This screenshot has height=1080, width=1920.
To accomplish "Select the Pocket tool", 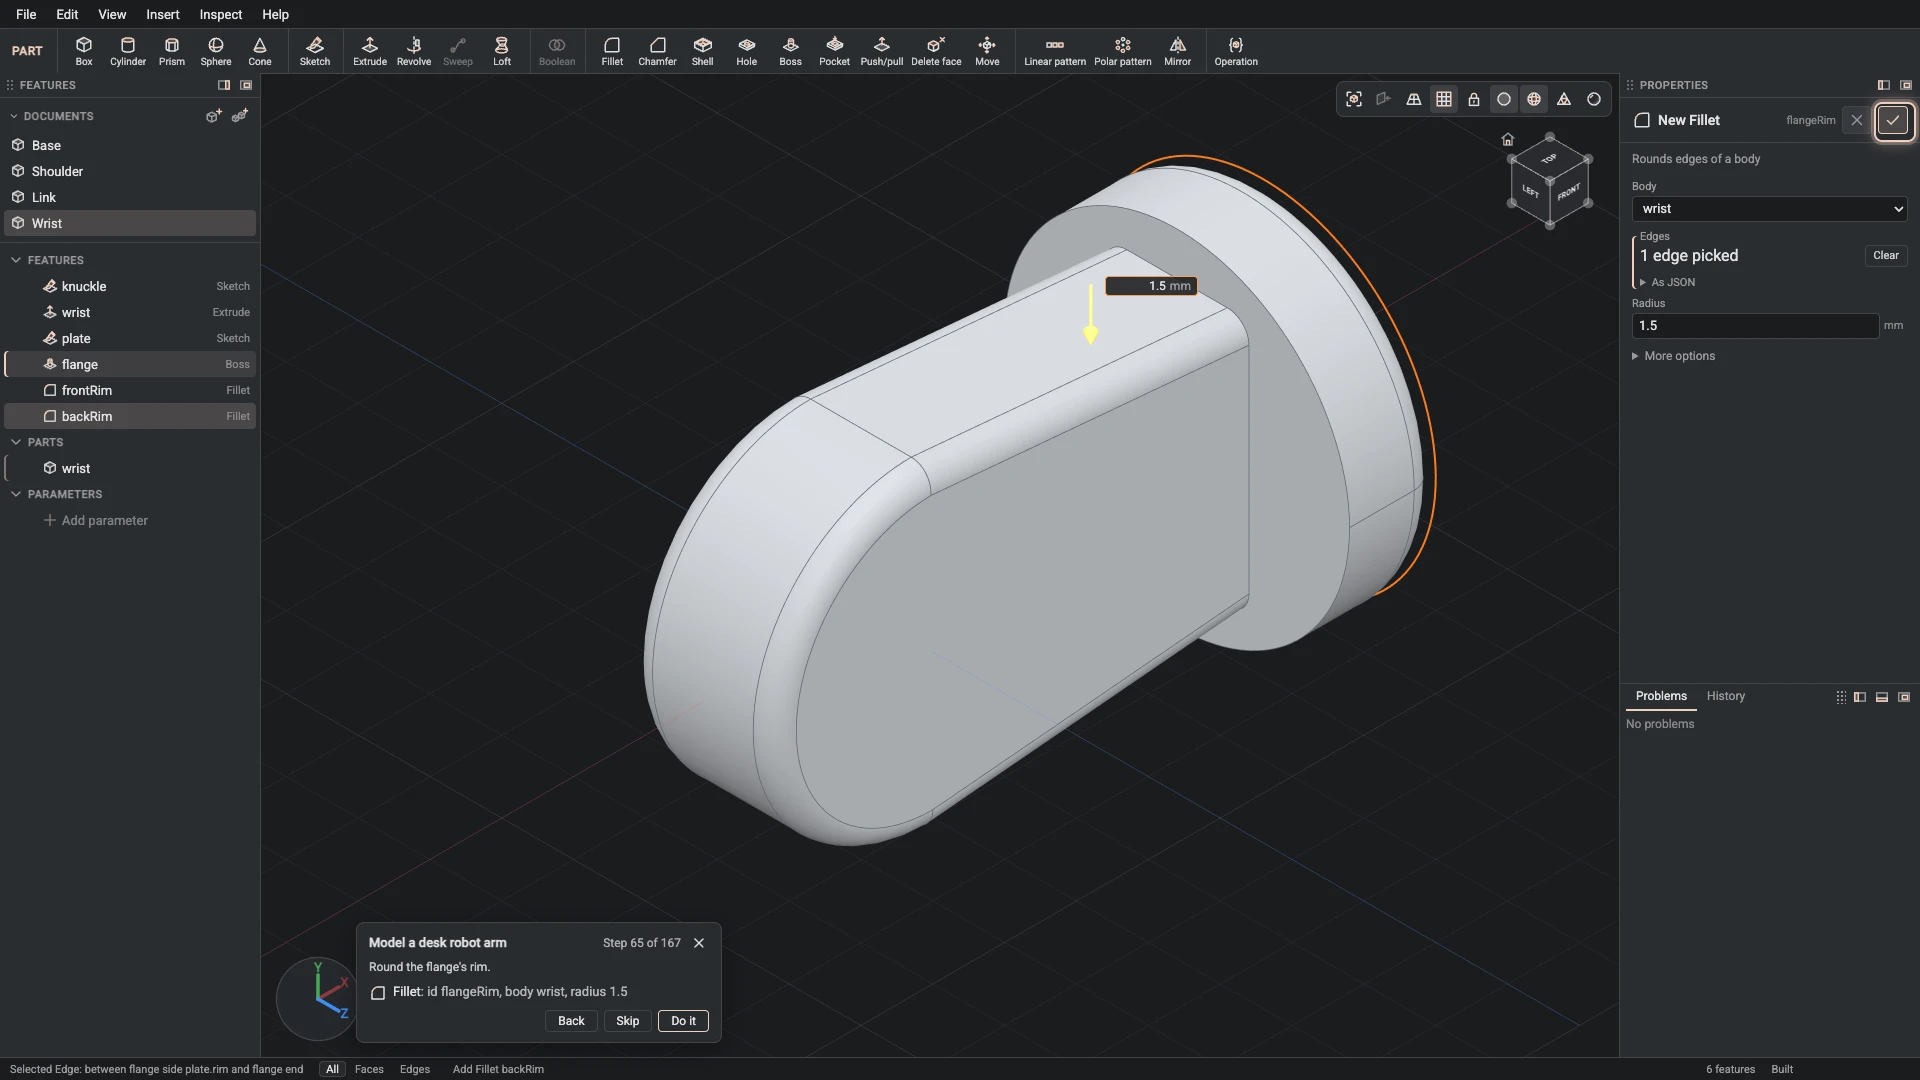I will click(835, 51).
